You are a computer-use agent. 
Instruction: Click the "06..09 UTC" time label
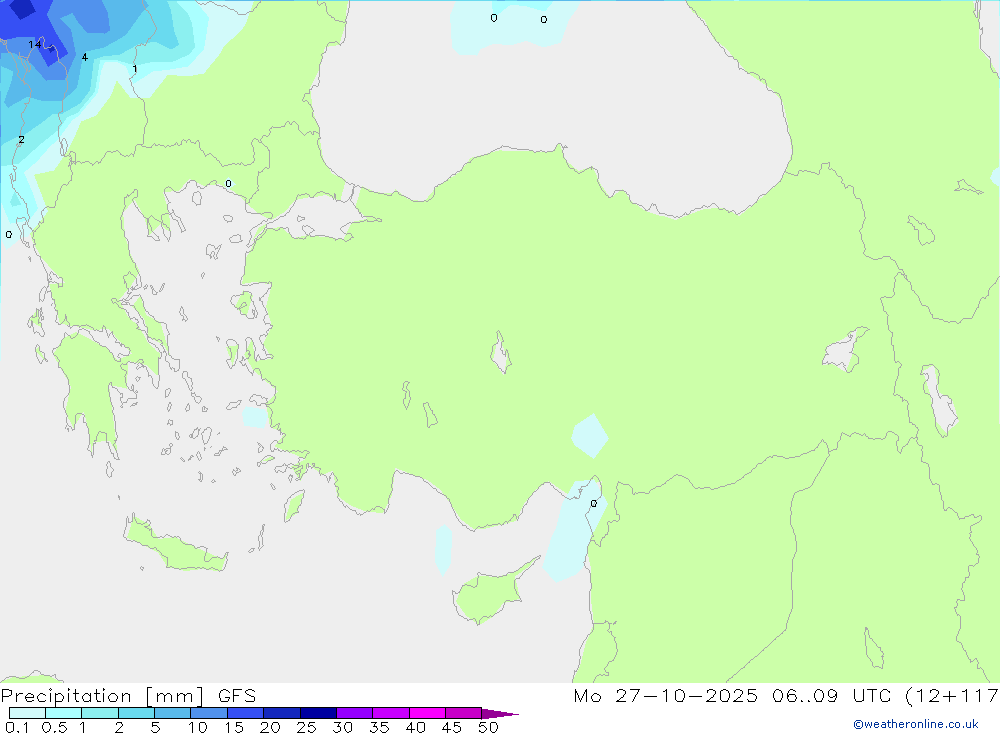point(831,696)
